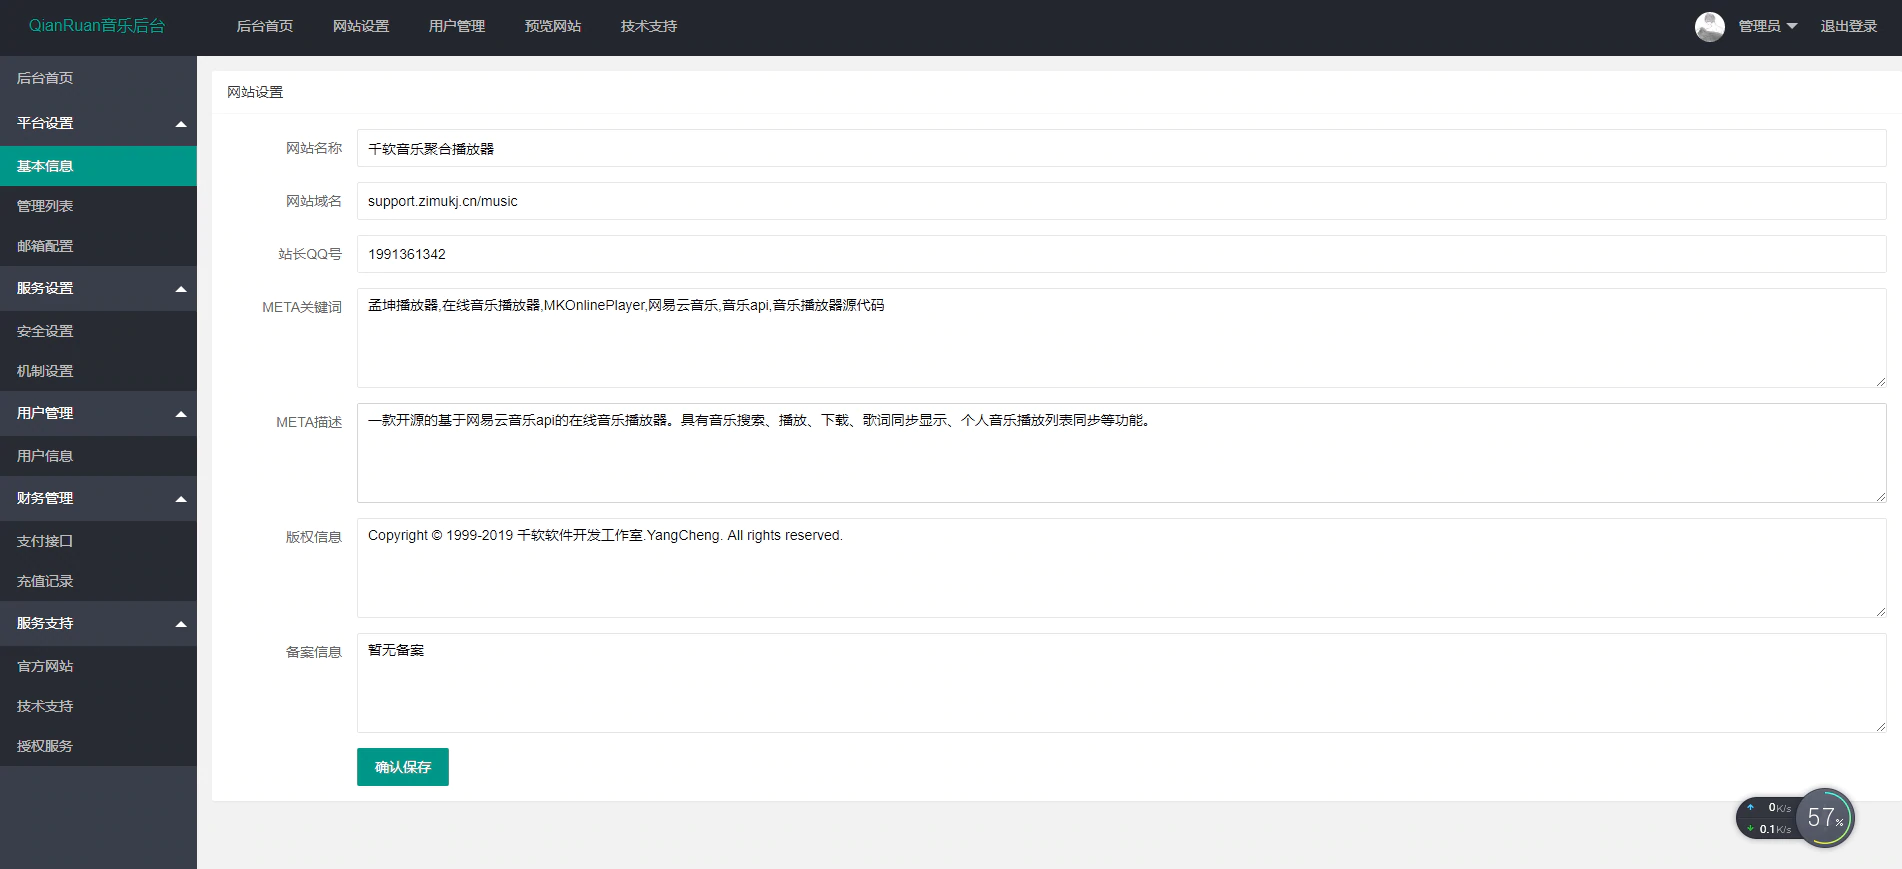Open 机制设置 in the sidebar
This screenshot has height=869, width=1902.
(98, 371)
